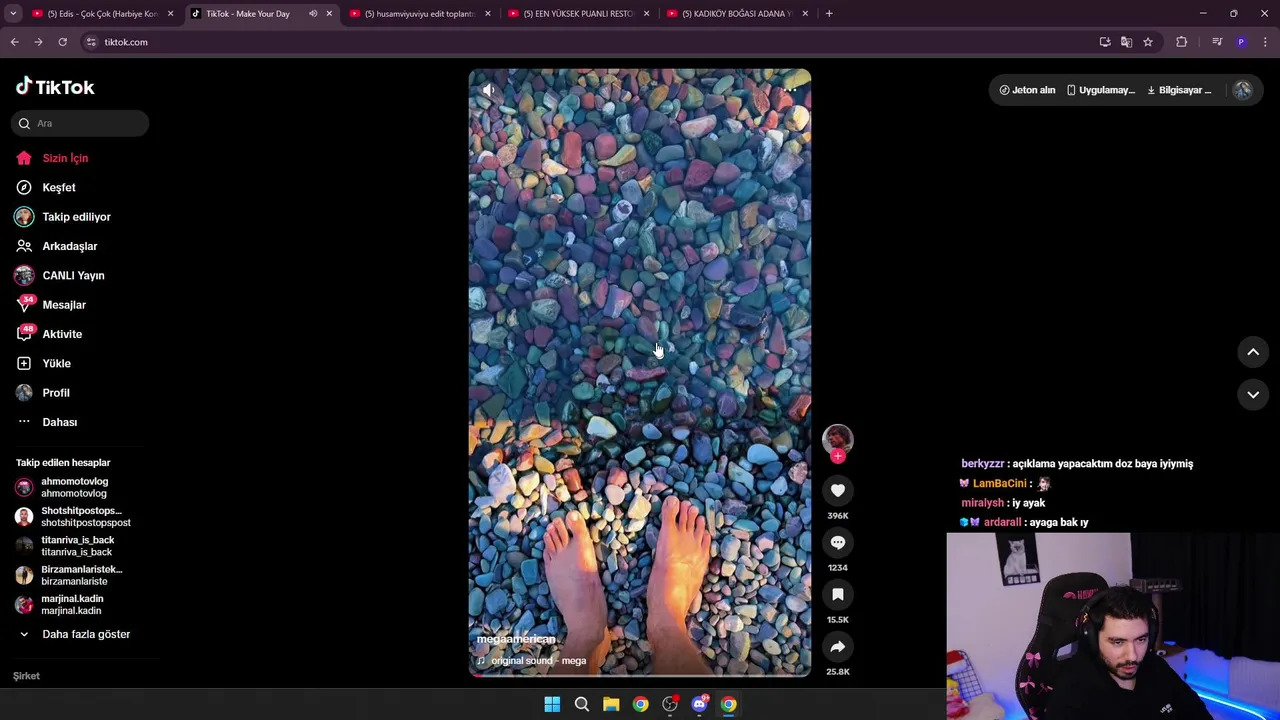Screen dimensions: 1280x720
Task: Open ahmomotovlog followed account
Action: 75,487
